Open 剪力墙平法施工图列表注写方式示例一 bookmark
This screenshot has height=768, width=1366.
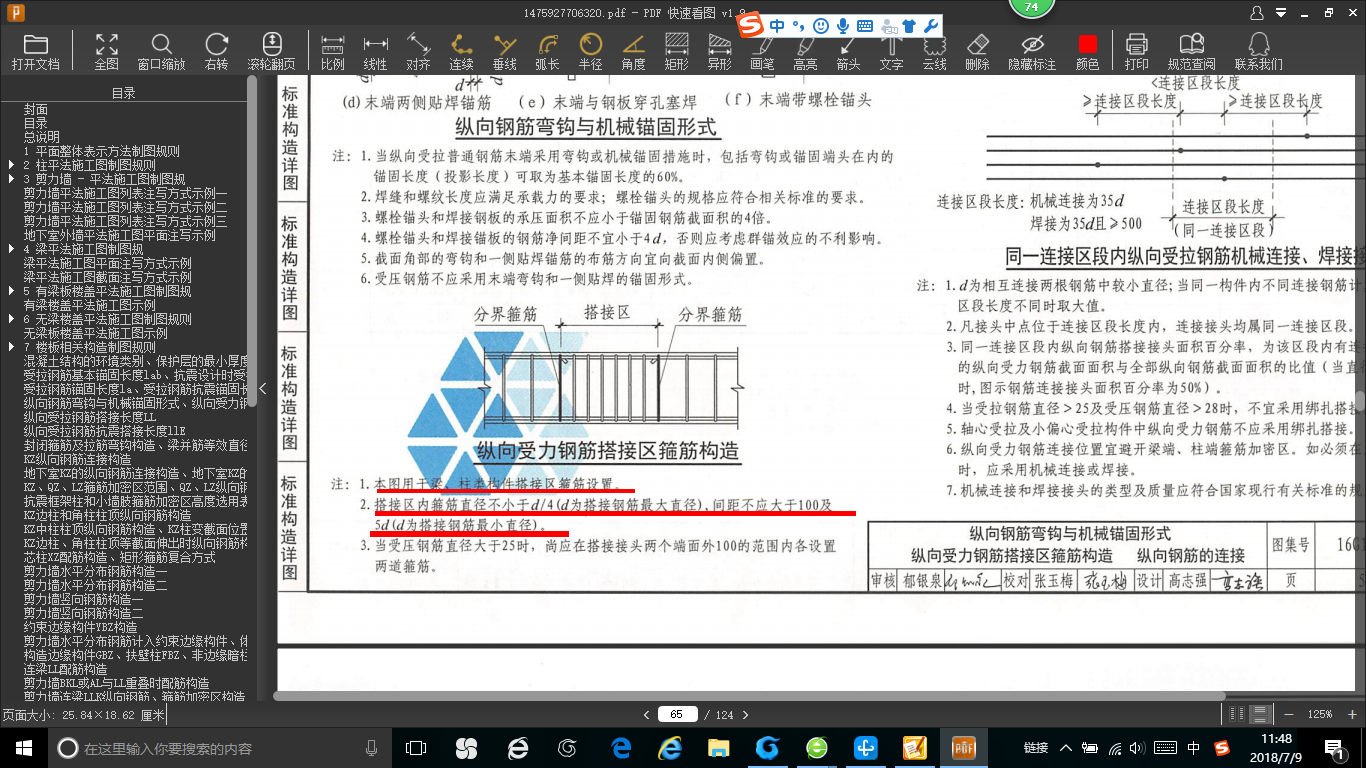[x=126, y=193]
